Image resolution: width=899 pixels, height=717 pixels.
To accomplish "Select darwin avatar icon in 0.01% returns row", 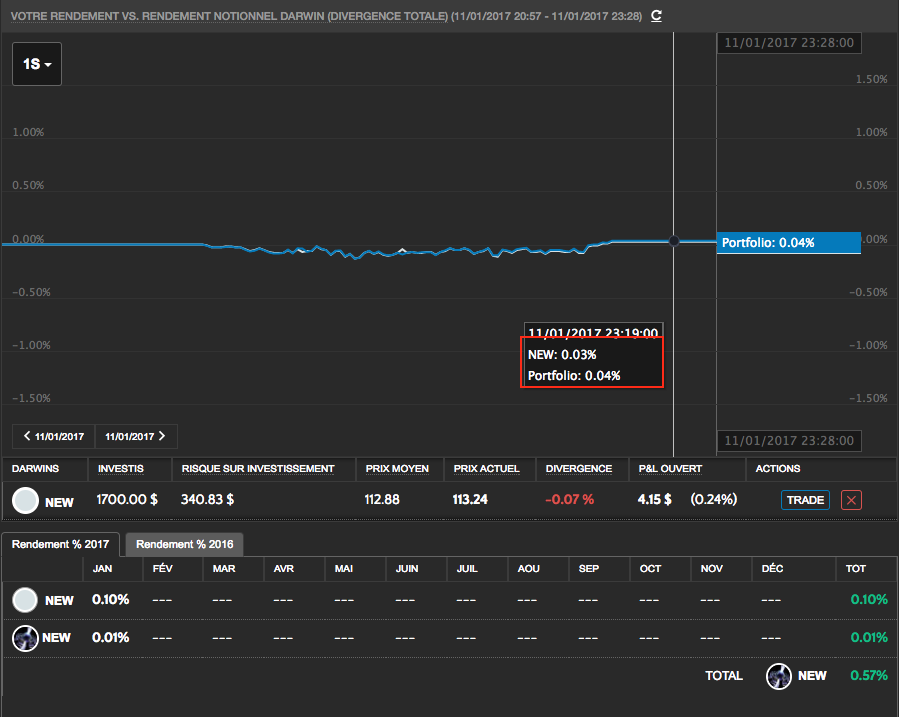I will tap(26, 637).
